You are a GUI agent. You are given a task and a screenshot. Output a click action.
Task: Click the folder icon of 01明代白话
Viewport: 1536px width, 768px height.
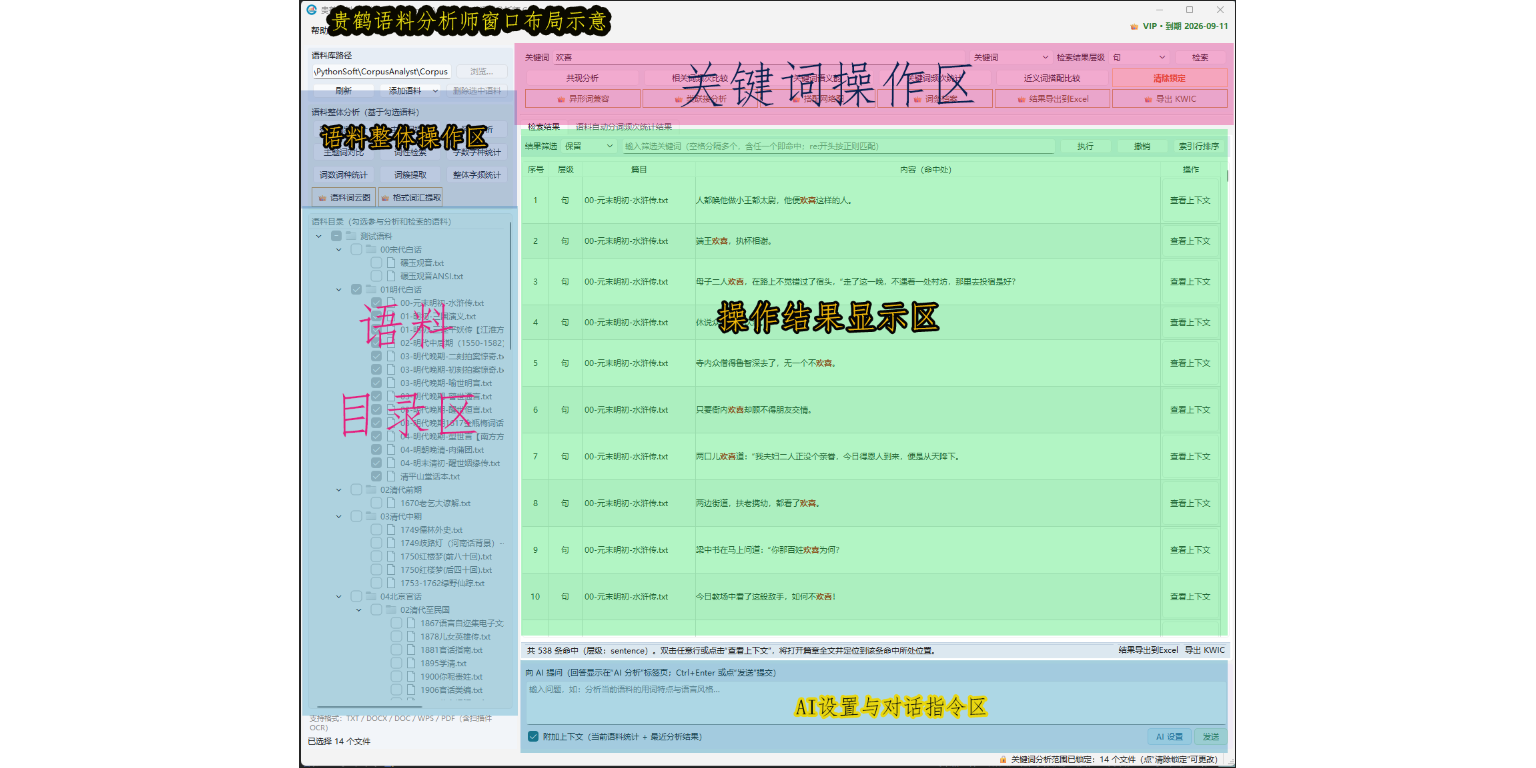(x=371, y=289)
